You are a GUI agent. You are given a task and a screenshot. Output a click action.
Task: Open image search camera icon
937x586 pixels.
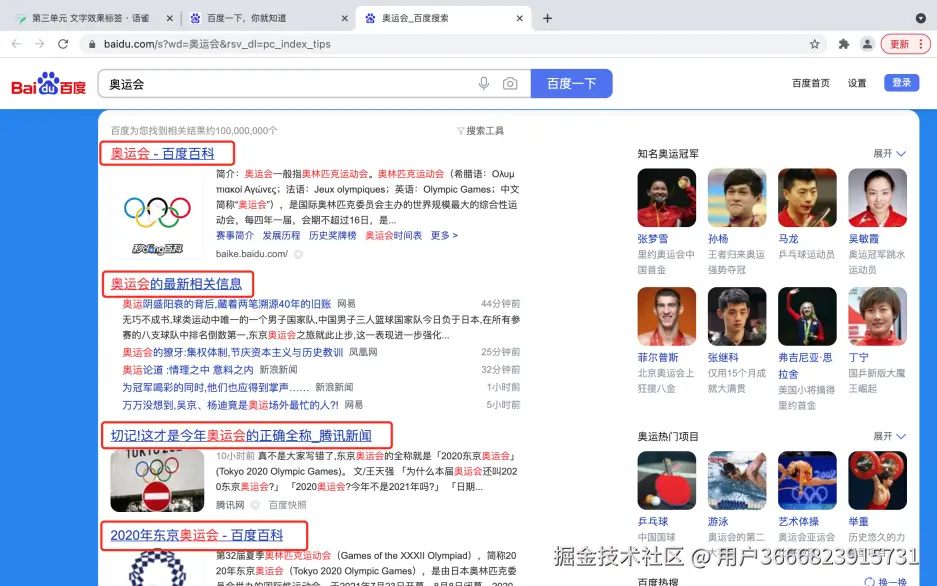tap(510, 84)
